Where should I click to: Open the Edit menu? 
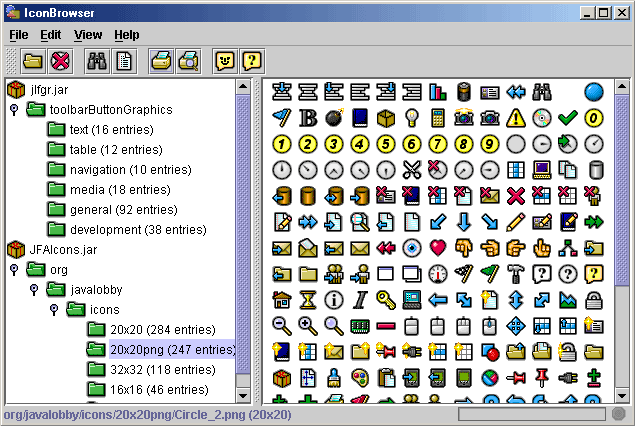point(51,34)
